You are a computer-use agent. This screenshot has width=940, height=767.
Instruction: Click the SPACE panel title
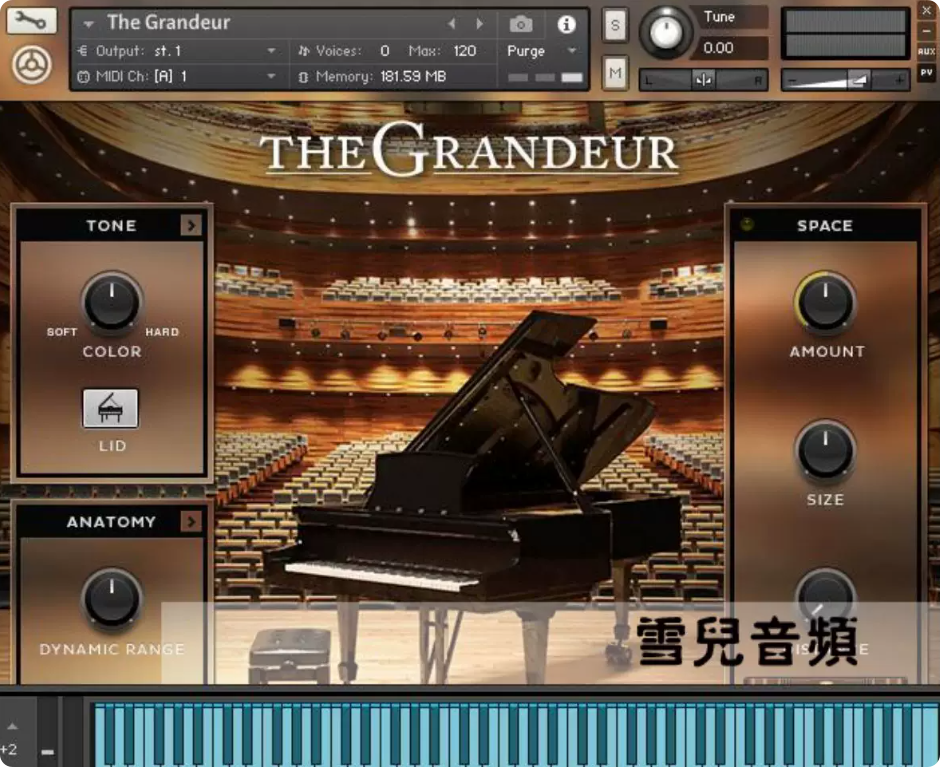click(825, 225)
